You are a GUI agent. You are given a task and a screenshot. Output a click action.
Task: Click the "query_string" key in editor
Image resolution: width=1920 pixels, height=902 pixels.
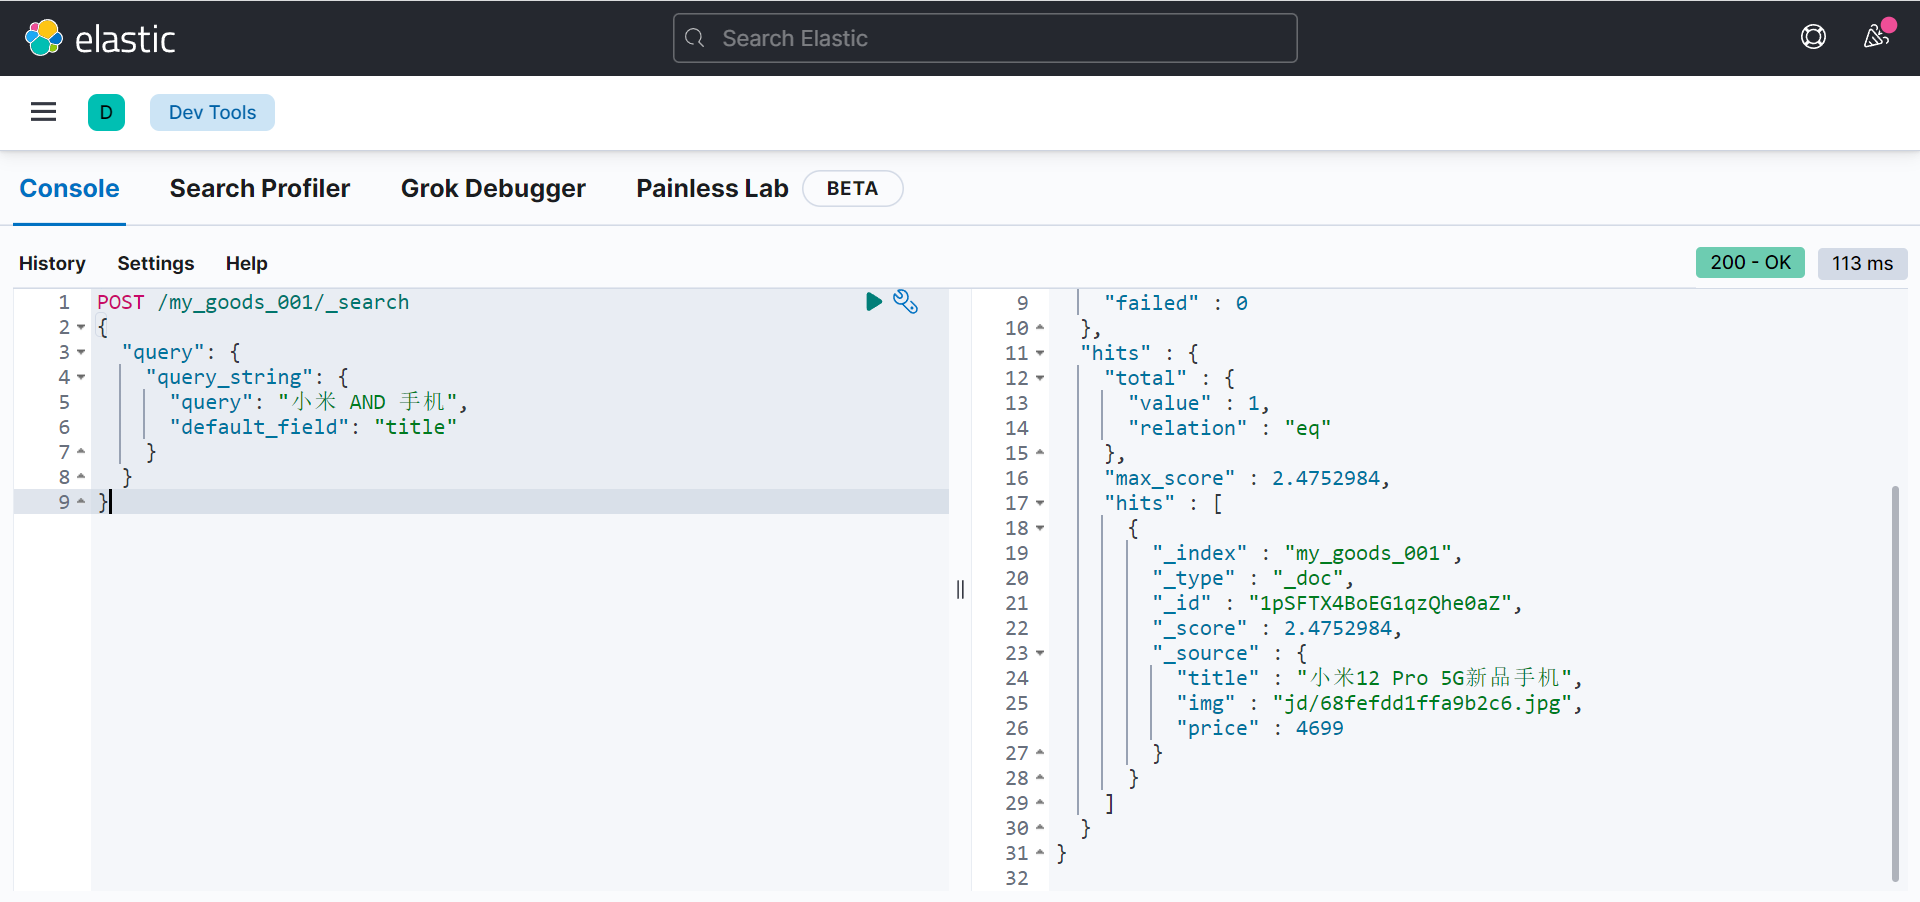click(x=229, y=377)
